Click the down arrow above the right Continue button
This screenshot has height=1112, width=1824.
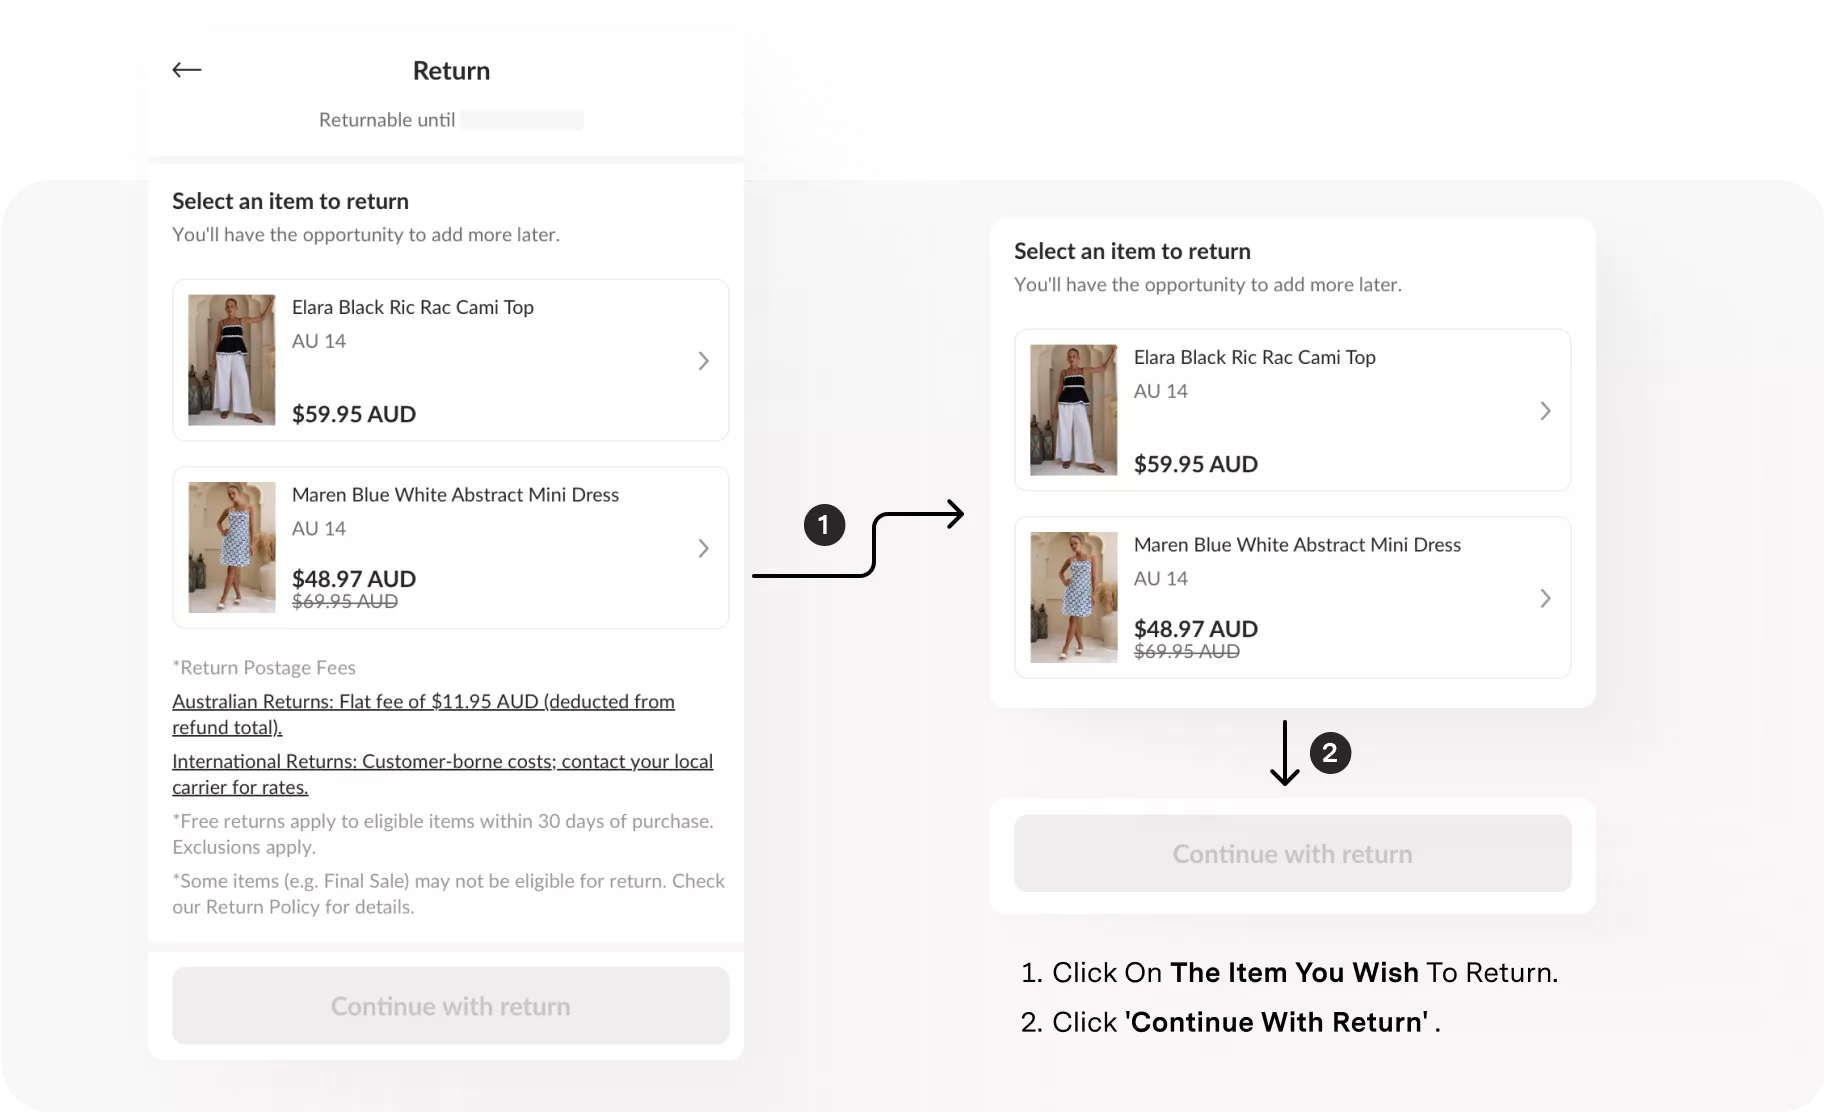1285,753
